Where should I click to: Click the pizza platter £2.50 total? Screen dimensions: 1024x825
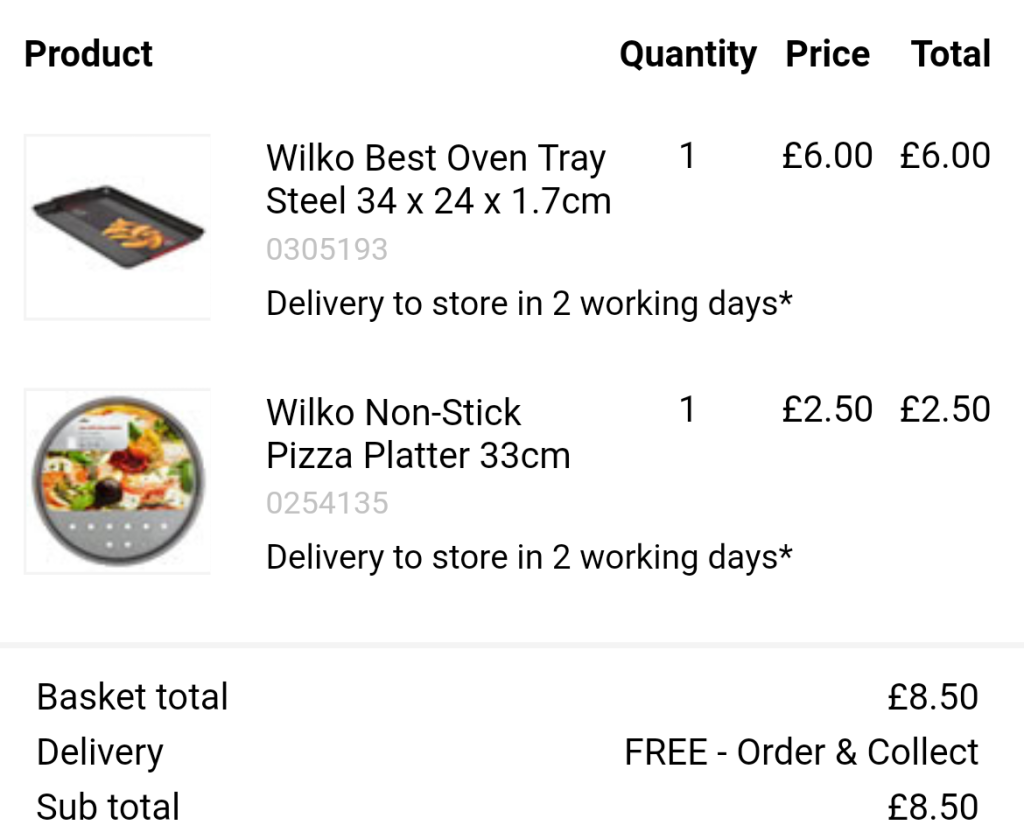click(x=945, y=410)
